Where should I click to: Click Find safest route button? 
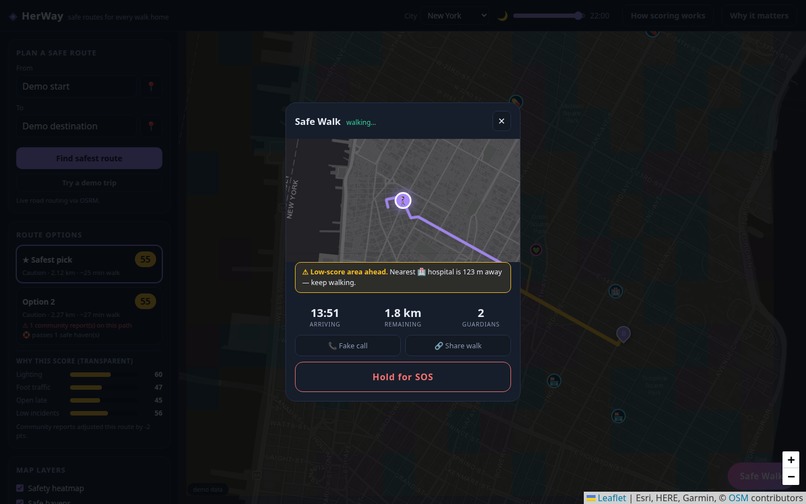click(x=89, y=158)
